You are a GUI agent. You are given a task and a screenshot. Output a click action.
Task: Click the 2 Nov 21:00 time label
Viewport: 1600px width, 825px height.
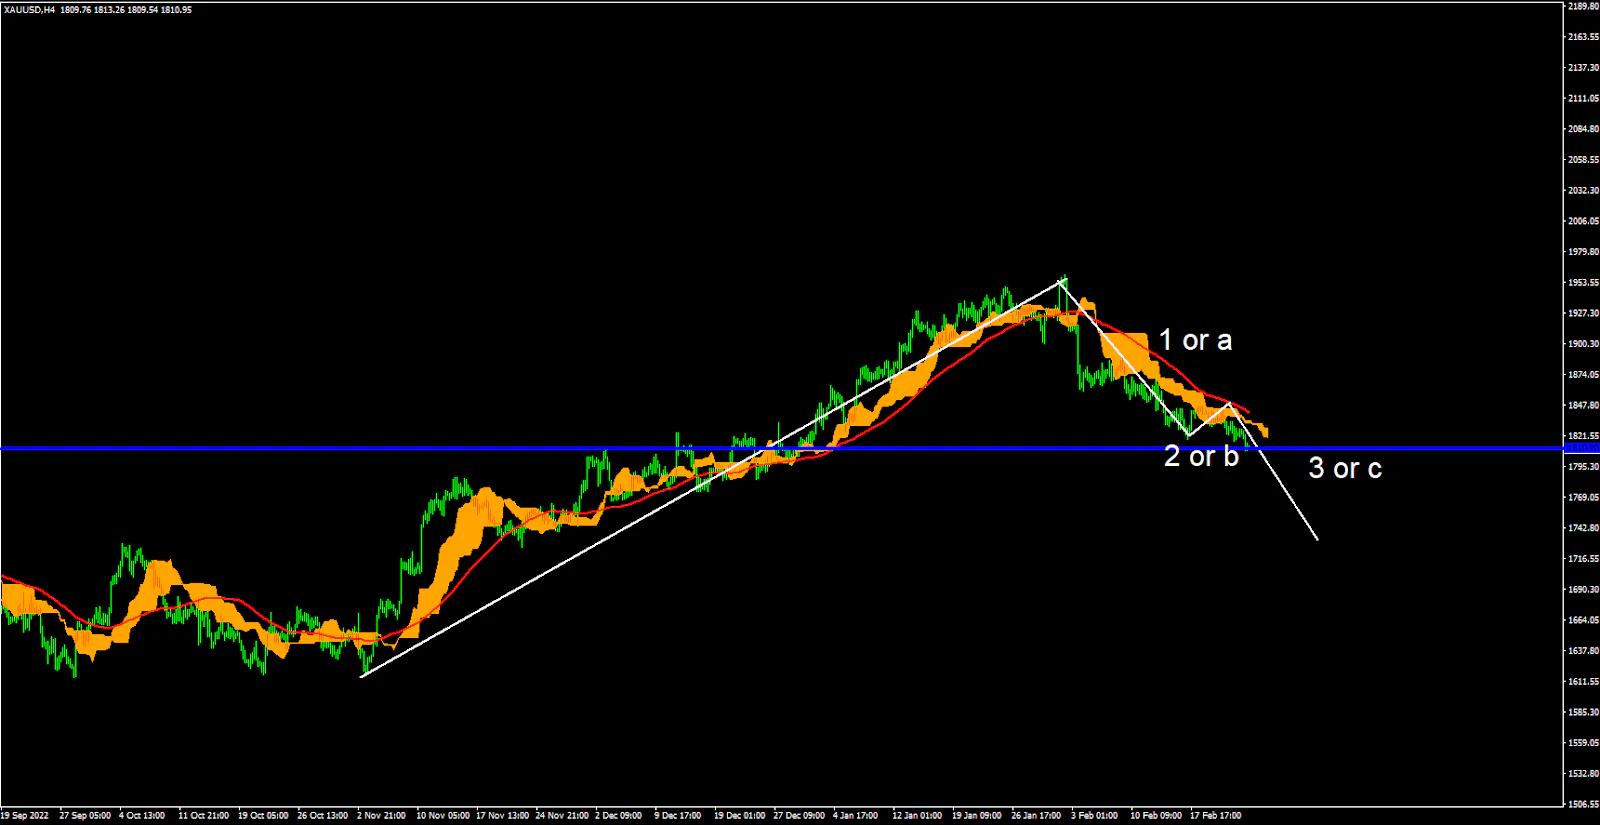coord(381,816)
